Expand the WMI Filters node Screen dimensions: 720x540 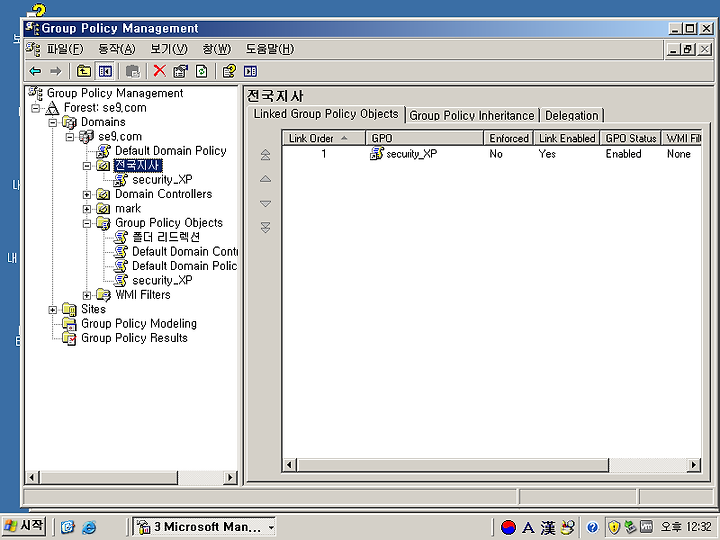tap(87, 295)
